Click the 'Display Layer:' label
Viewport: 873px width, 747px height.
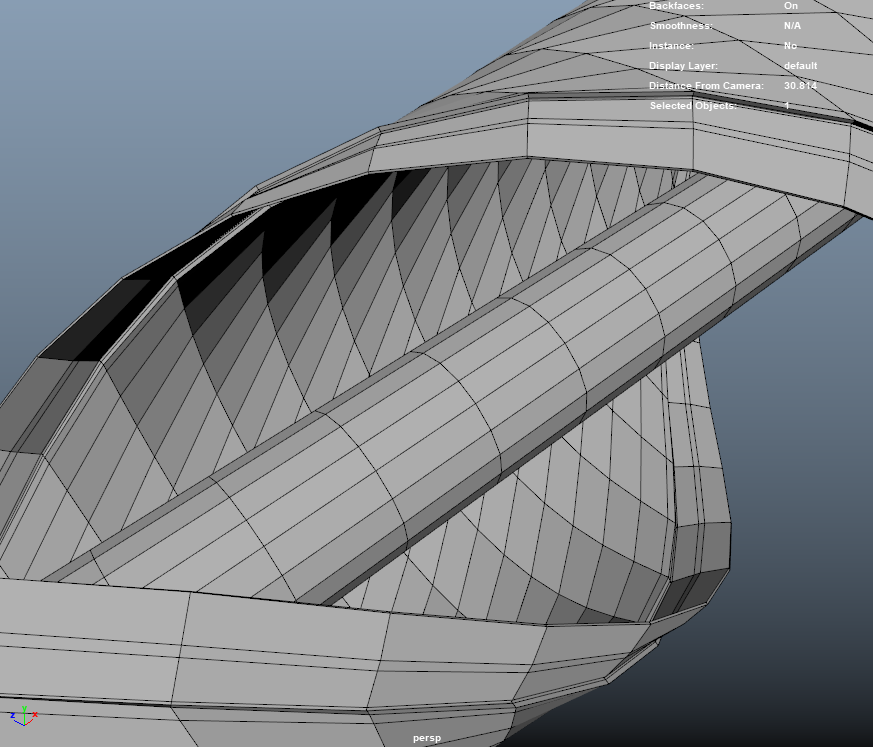click(x=683, y=66)
